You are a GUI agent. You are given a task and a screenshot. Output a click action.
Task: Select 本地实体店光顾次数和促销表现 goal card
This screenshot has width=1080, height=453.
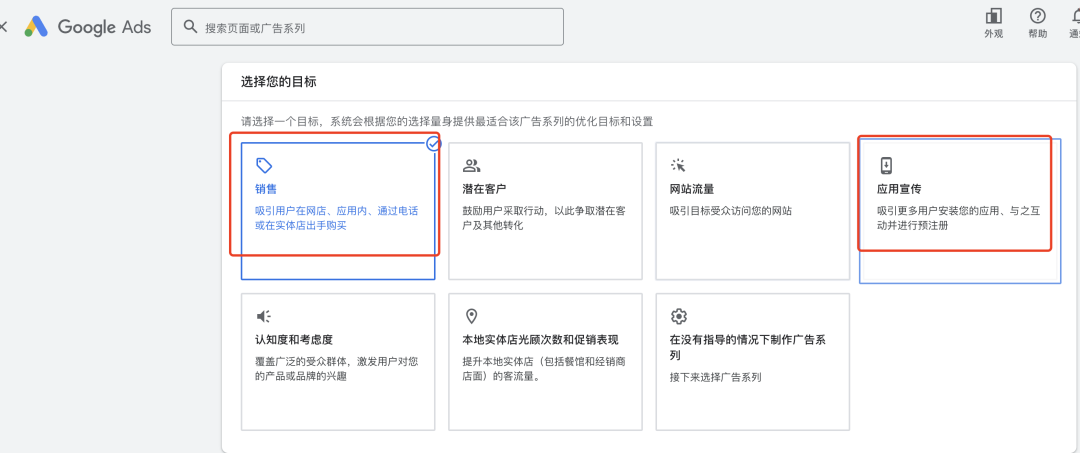[x=546, y=361]
